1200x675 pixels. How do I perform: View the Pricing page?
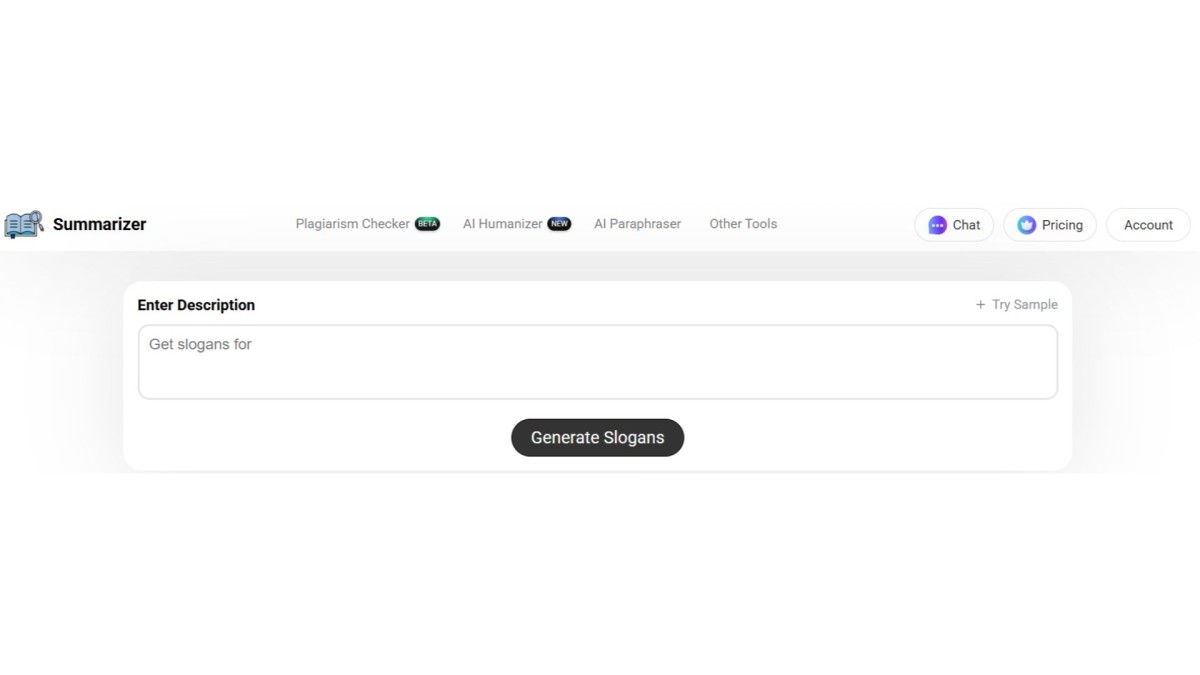pos(1050,225)
